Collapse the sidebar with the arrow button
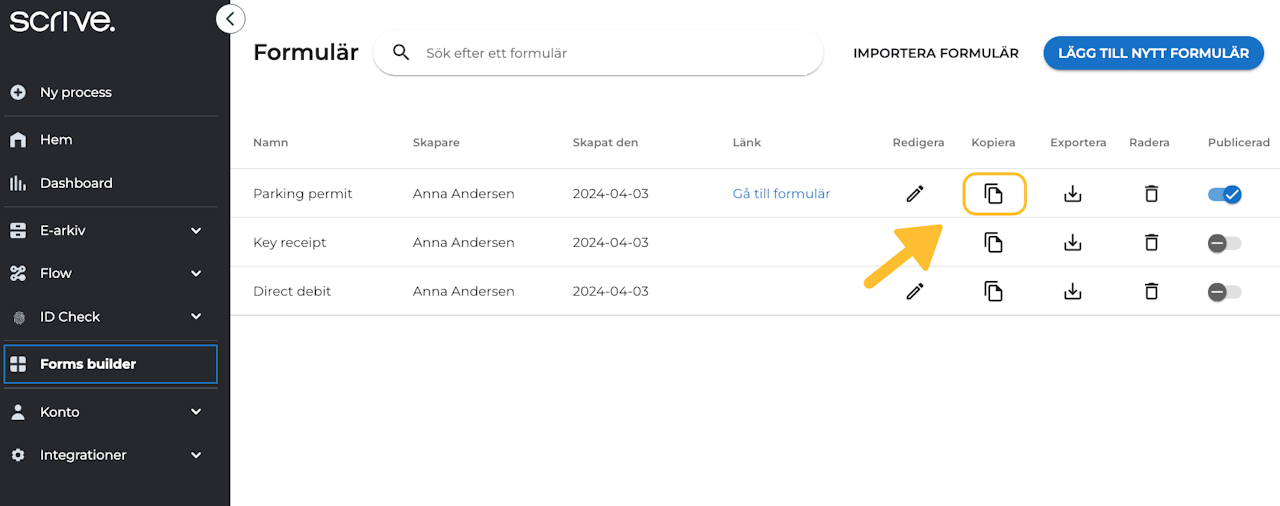Image resolution: width=1280 pixels, height=506 pixels. point(231,18)
